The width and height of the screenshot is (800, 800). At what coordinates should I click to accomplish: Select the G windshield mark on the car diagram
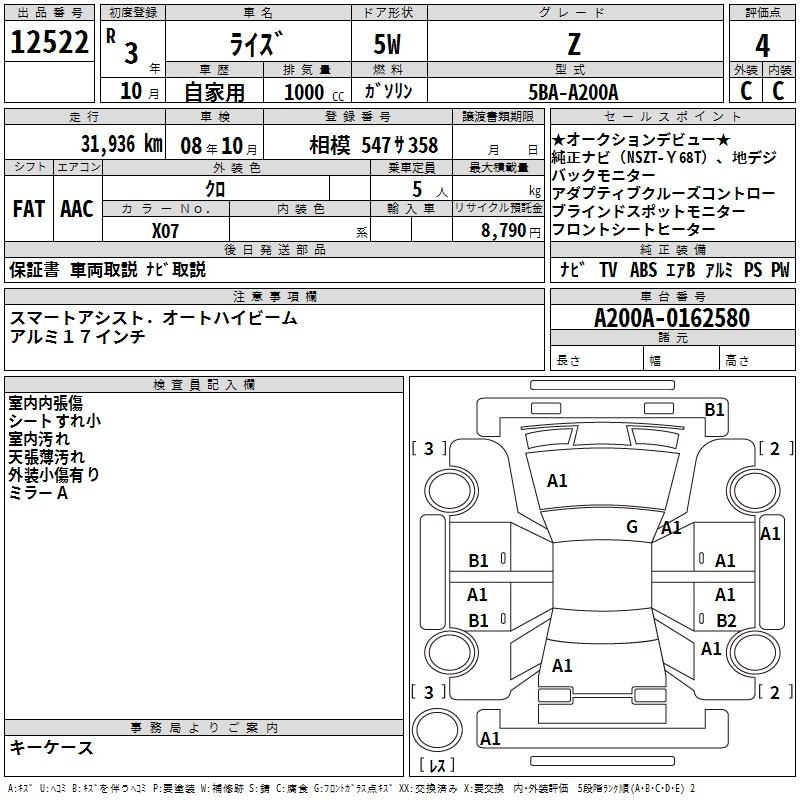coord(631,527)
